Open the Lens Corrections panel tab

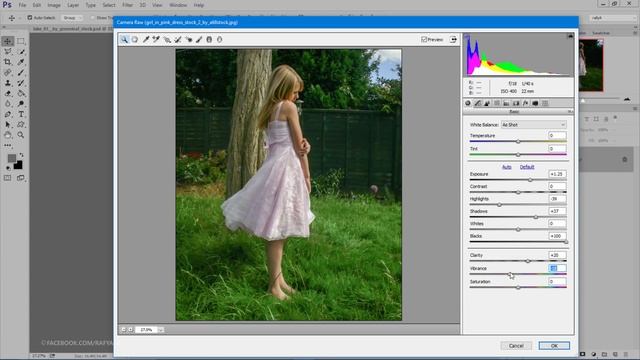(x=516, y=103)
